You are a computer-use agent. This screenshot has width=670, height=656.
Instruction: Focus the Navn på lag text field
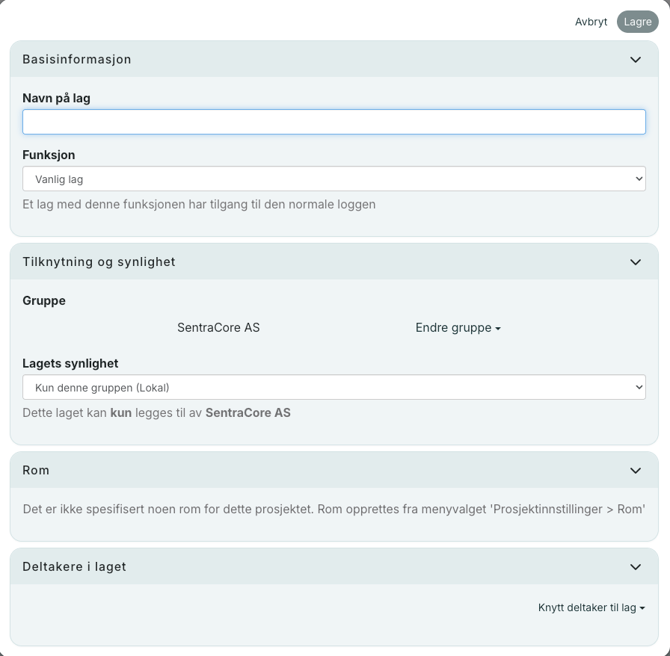pos(334,122)
